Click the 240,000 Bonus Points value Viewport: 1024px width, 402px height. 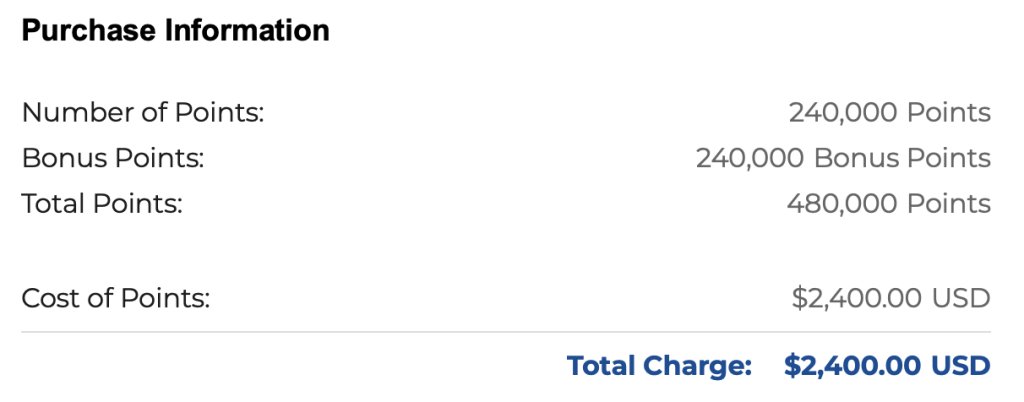click(x=843, y=158)
